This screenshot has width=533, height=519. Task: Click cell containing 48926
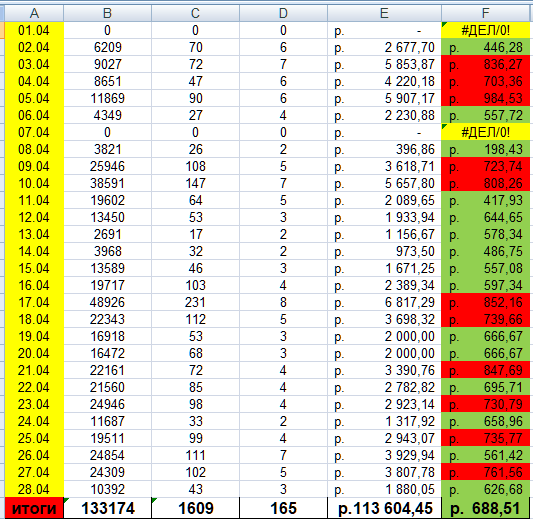(107, 302)
